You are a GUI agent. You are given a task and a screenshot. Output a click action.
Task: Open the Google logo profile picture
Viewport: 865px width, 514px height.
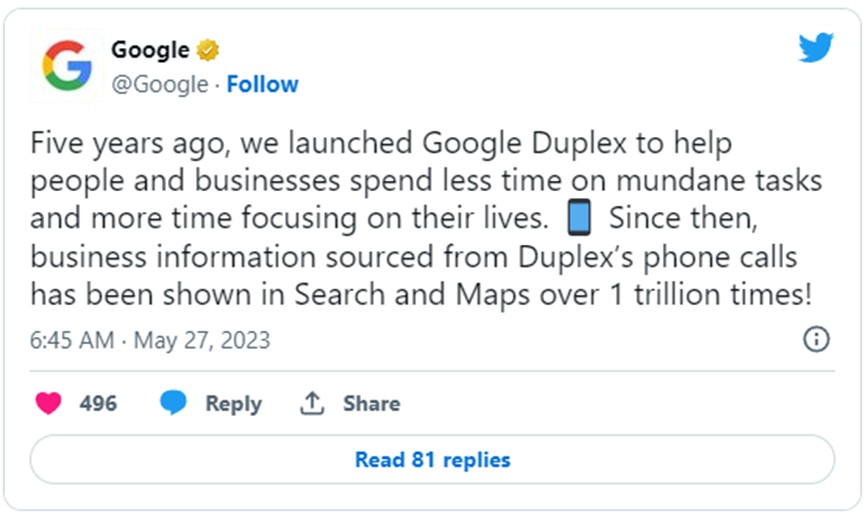tap(67, 66)
